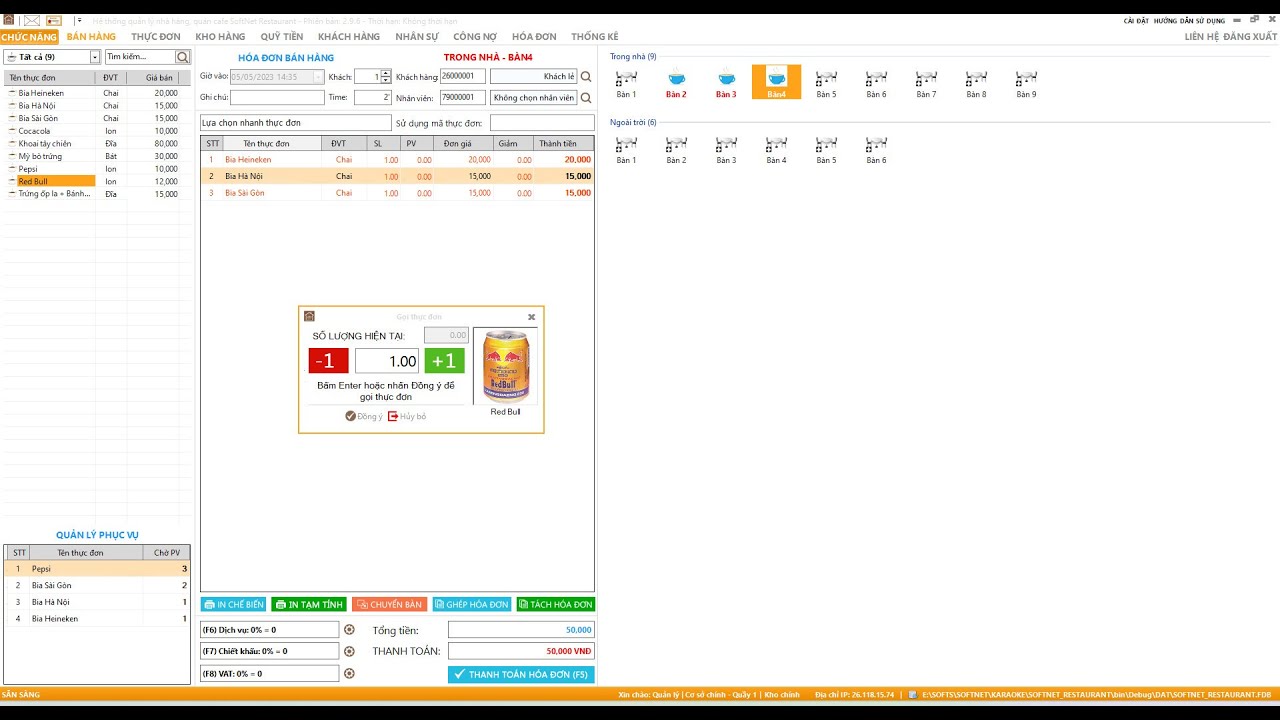This screenshot has height=720, width=1280.
Task: Open quick access toolbar dropdown arrow
Action: [x=78, y=20]
